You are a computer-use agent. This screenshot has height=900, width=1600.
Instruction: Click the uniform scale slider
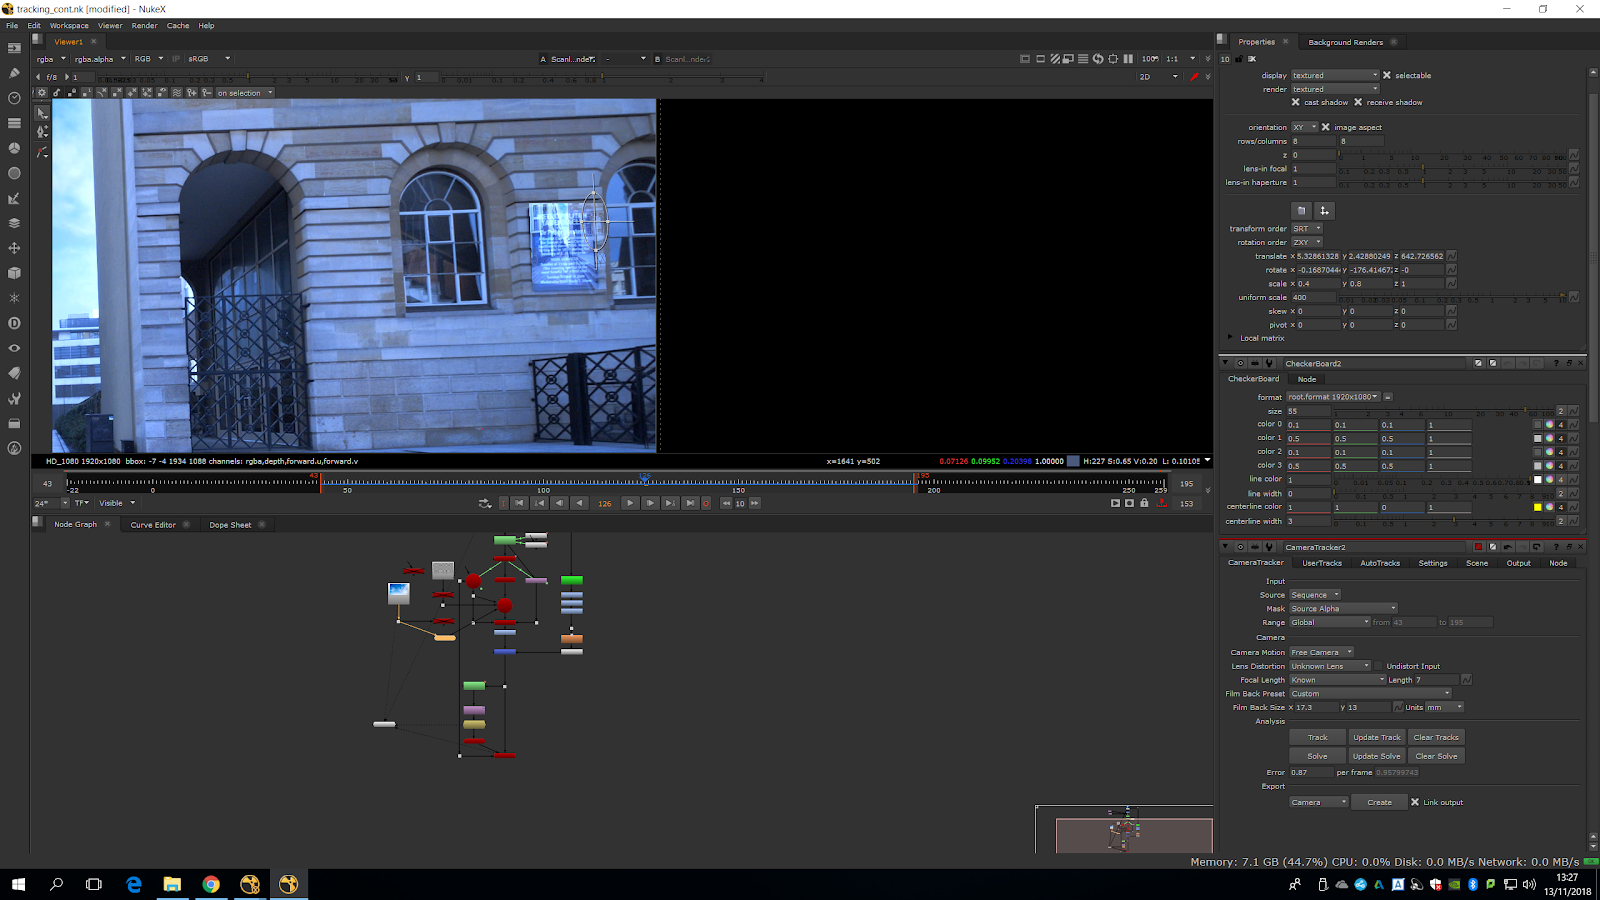[x=1450, y=298]
